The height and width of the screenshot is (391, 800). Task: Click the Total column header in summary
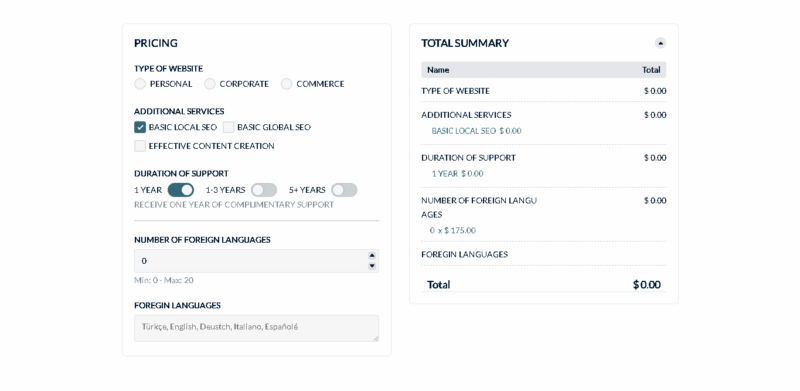pyautogui.click(x=651, y=70)
